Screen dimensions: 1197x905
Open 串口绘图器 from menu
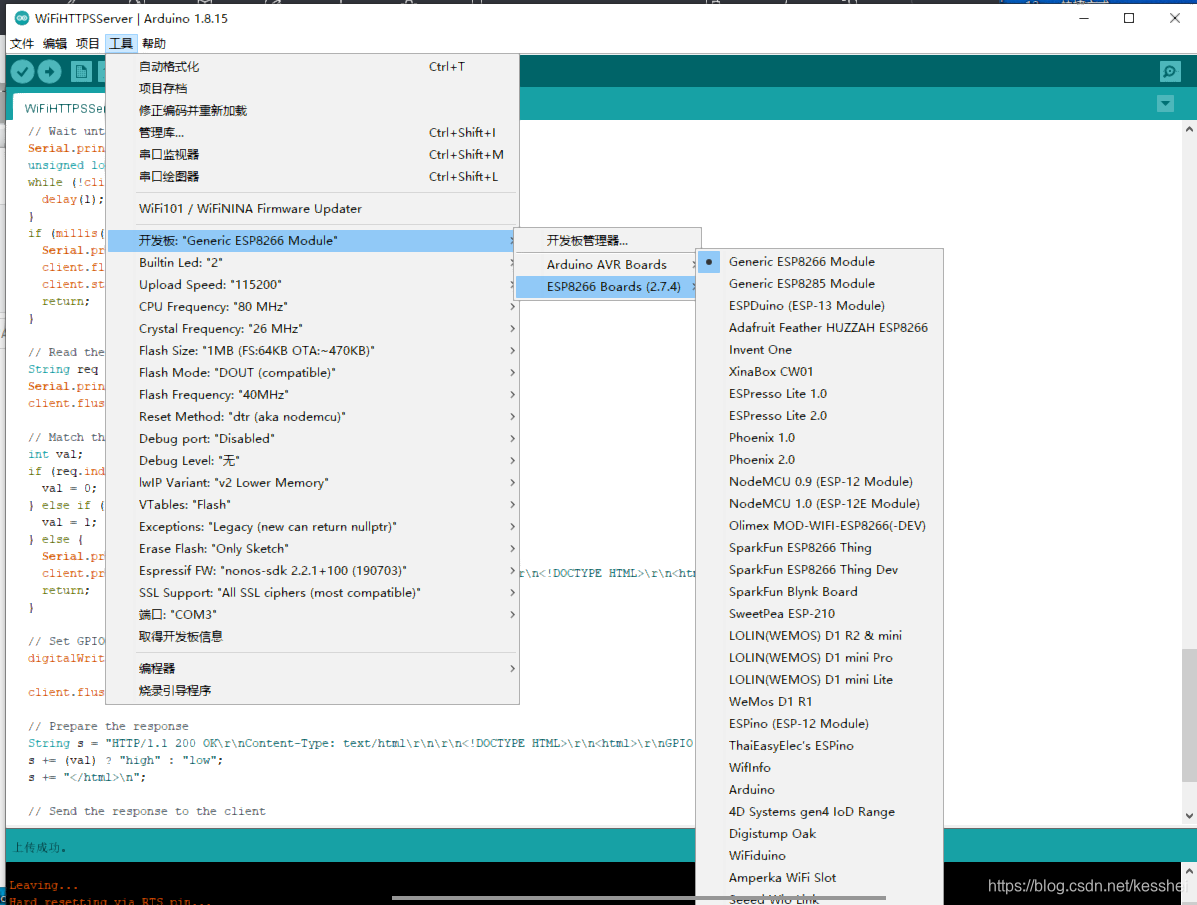point(313,177)
